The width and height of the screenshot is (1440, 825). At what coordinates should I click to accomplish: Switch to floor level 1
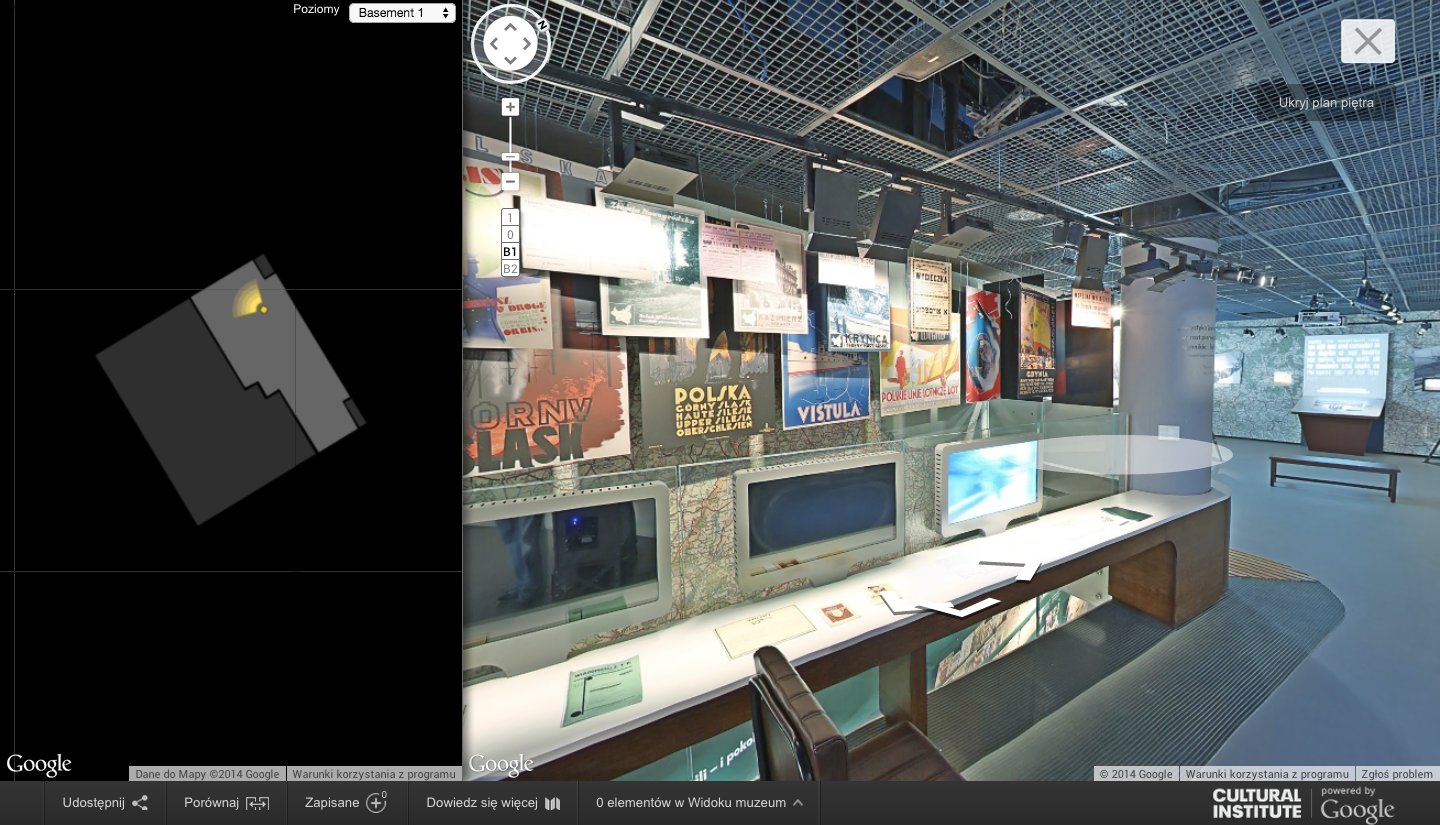[510, 218]
